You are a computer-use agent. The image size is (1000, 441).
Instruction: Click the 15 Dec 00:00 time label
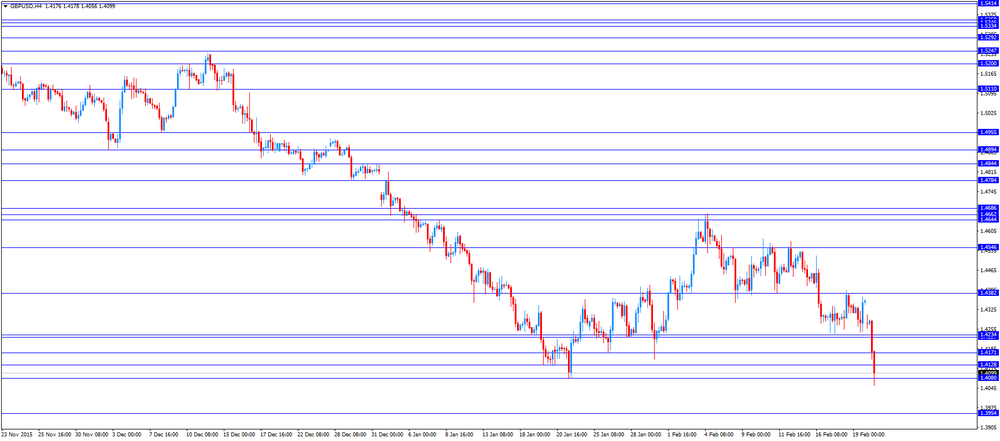(239, 435)
